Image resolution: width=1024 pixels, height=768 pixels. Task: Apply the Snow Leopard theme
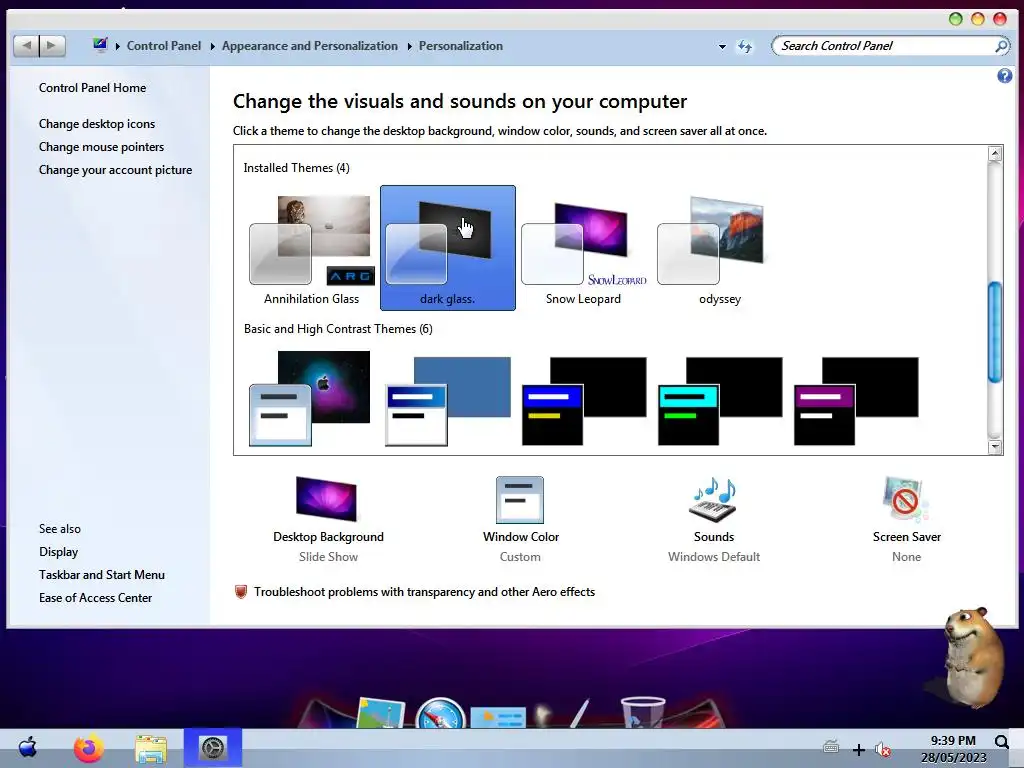click(x=583, y=248)
